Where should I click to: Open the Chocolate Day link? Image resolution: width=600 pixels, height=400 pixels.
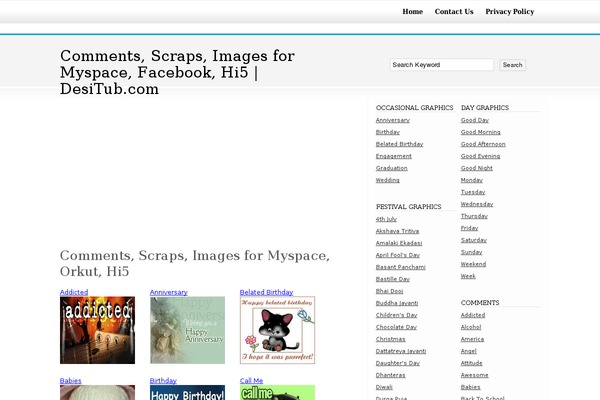[396, 327]
